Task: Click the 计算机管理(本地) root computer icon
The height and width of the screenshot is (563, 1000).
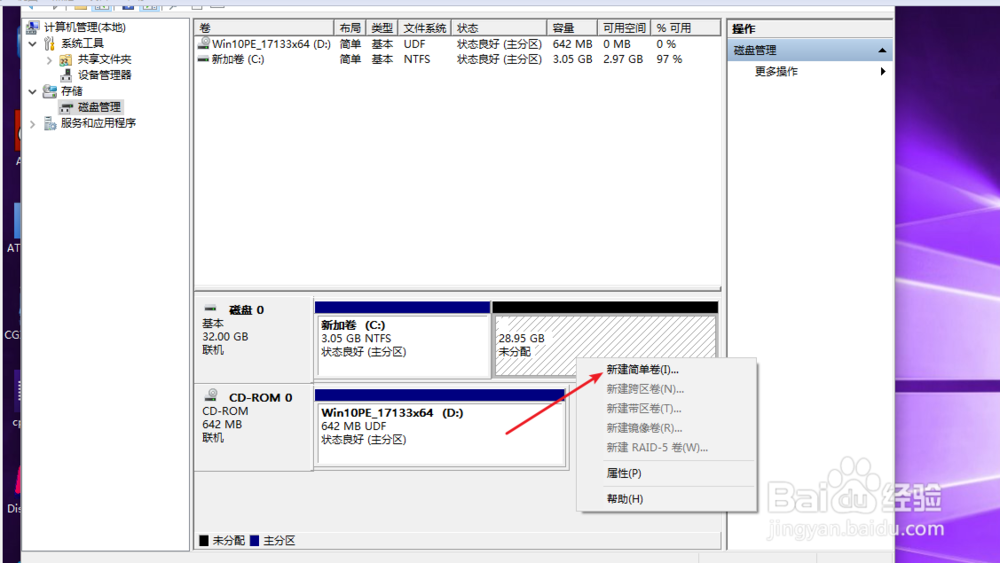Action: coord(33,27)
